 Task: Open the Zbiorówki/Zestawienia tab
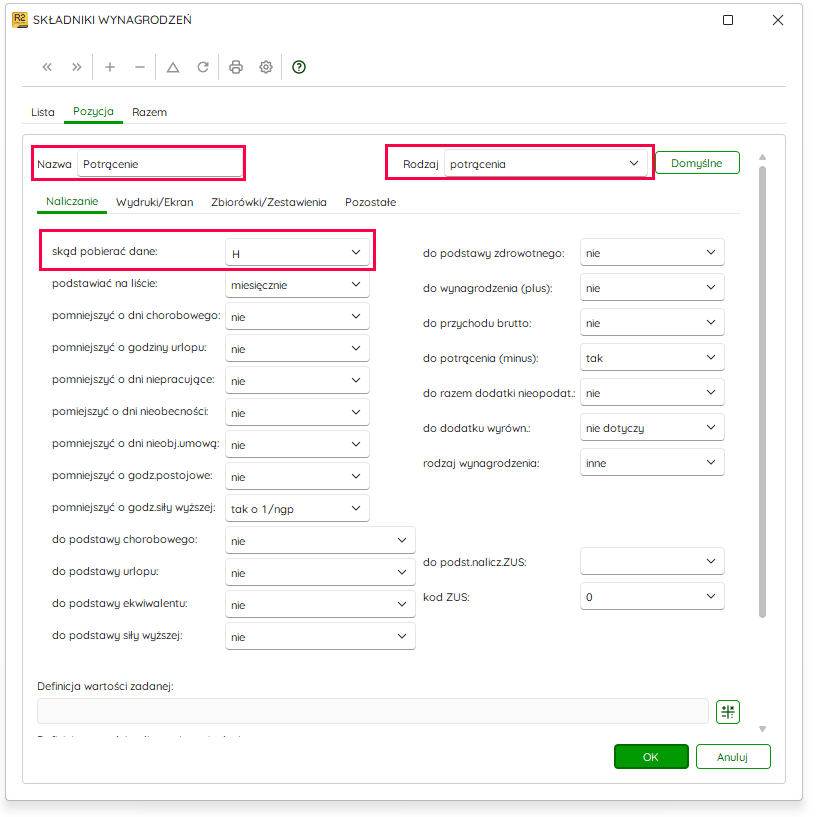coord(269,202)
